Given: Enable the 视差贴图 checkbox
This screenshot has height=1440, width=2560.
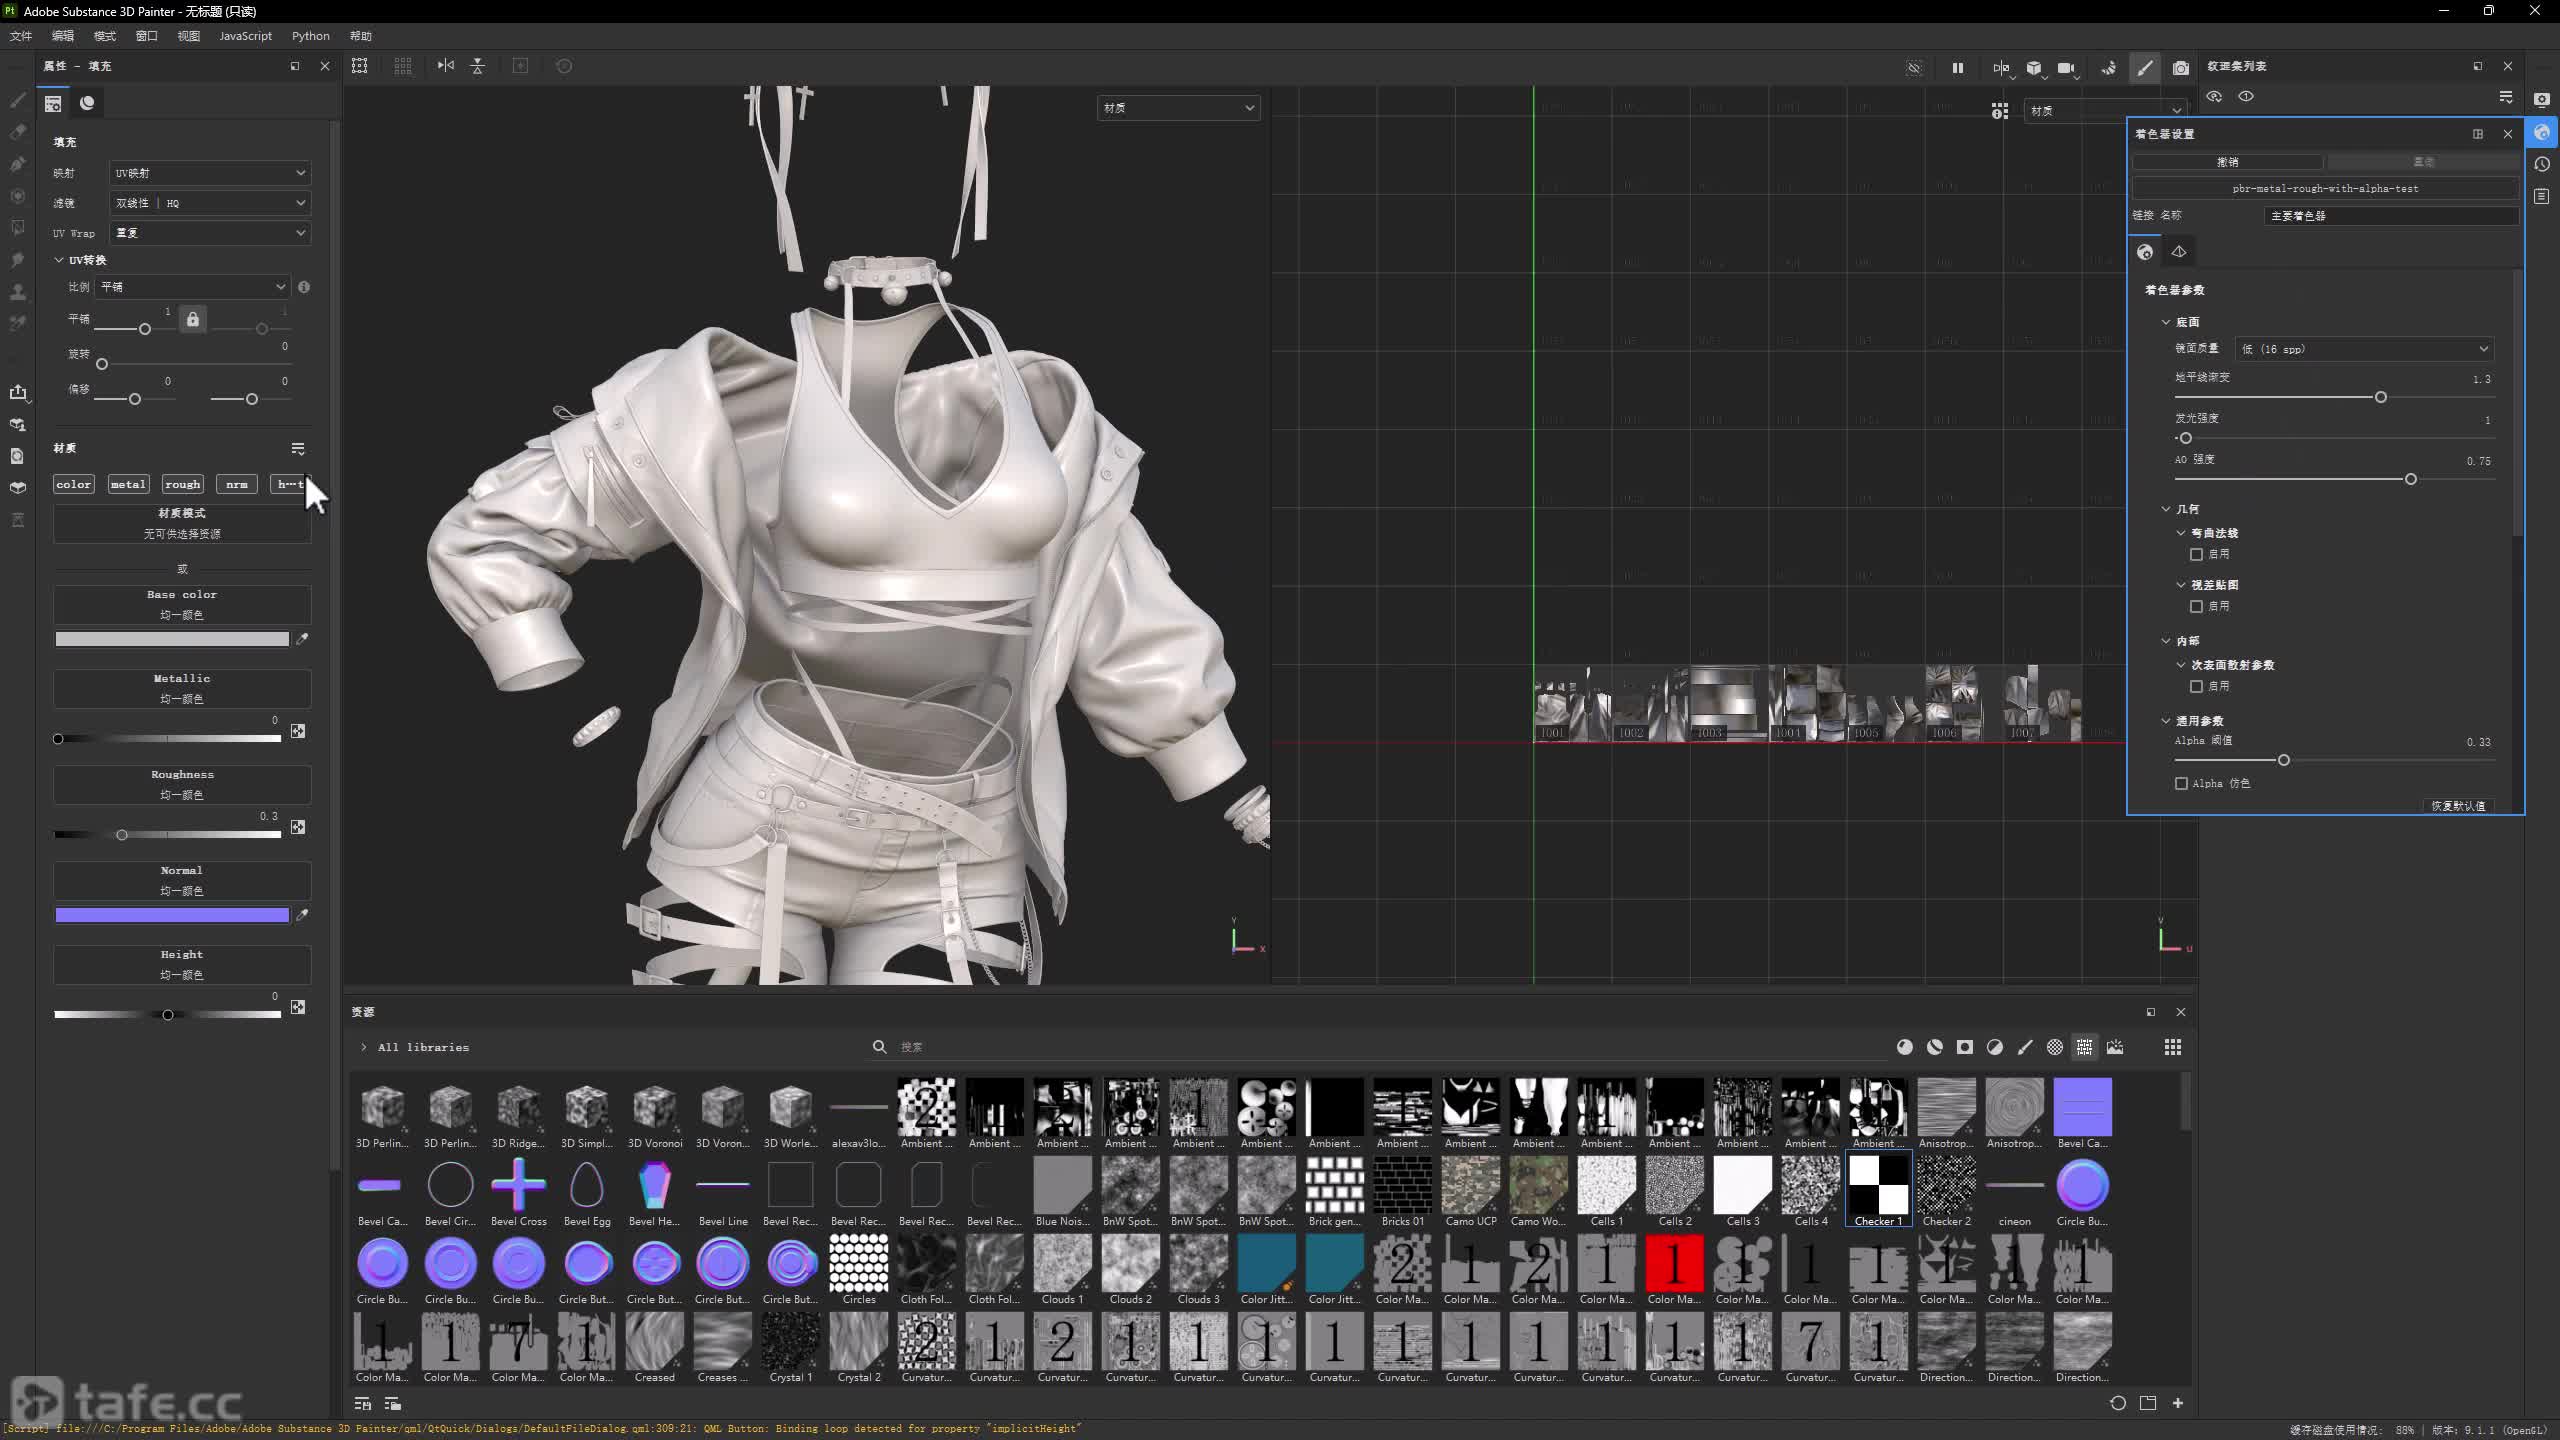Looking at the screenshot, I should click(2196, 606).
